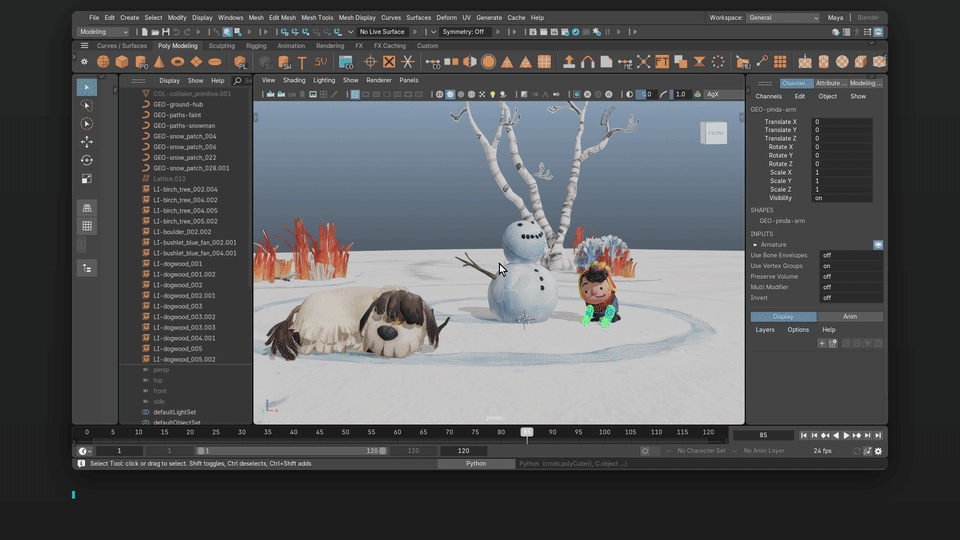Viewport: 960px width, 540px height.
Task: Click the open scene folder icon
Action: pyautogui.click(x=155, y=32)
